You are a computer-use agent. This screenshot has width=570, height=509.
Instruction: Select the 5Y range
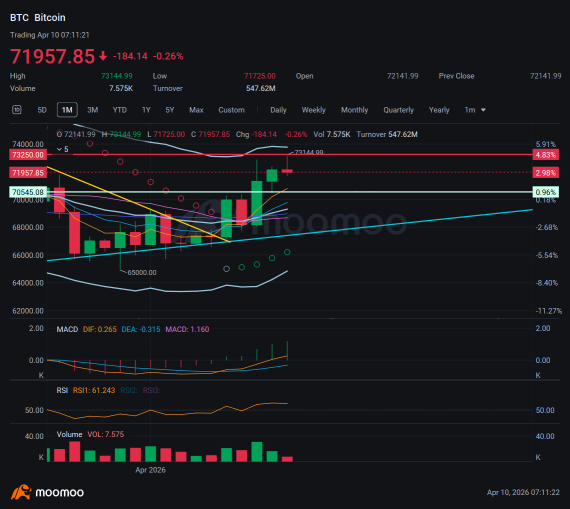170,110
